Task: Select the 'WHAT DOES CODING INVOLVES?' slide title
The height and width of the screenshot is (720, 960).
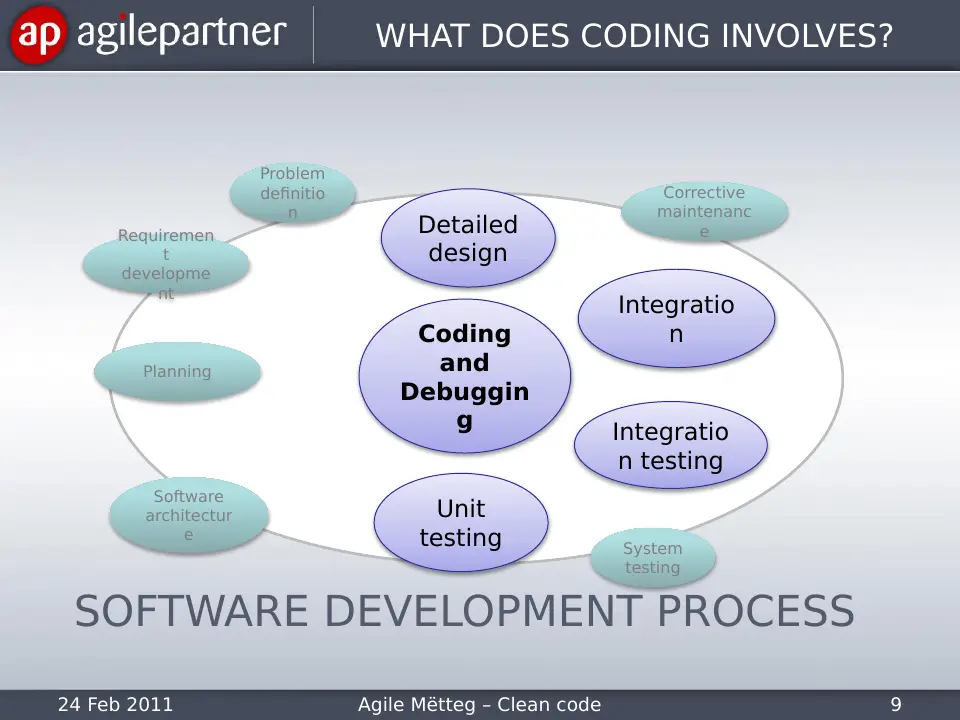Action: [x=634, y=36]
